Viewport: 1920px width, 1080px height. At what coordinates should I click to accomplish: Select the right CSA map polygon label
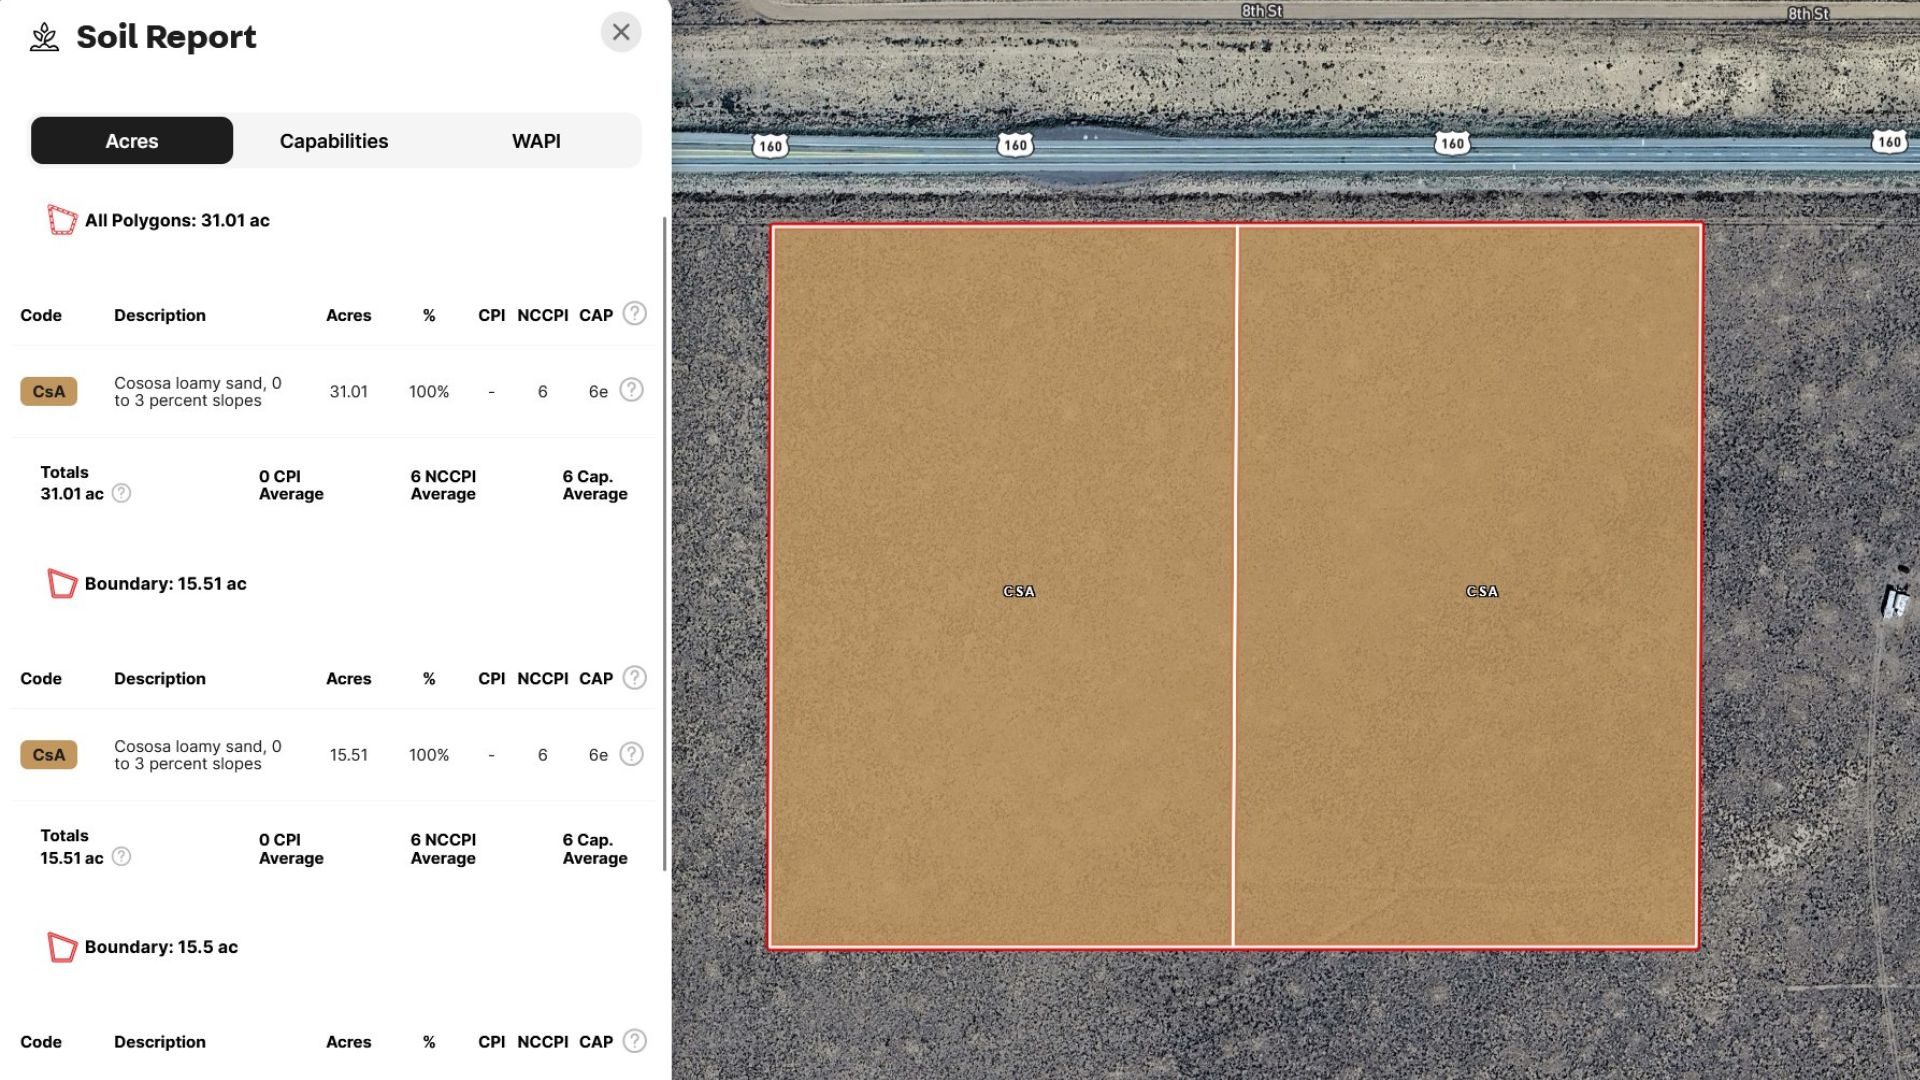click(1481, 592)
